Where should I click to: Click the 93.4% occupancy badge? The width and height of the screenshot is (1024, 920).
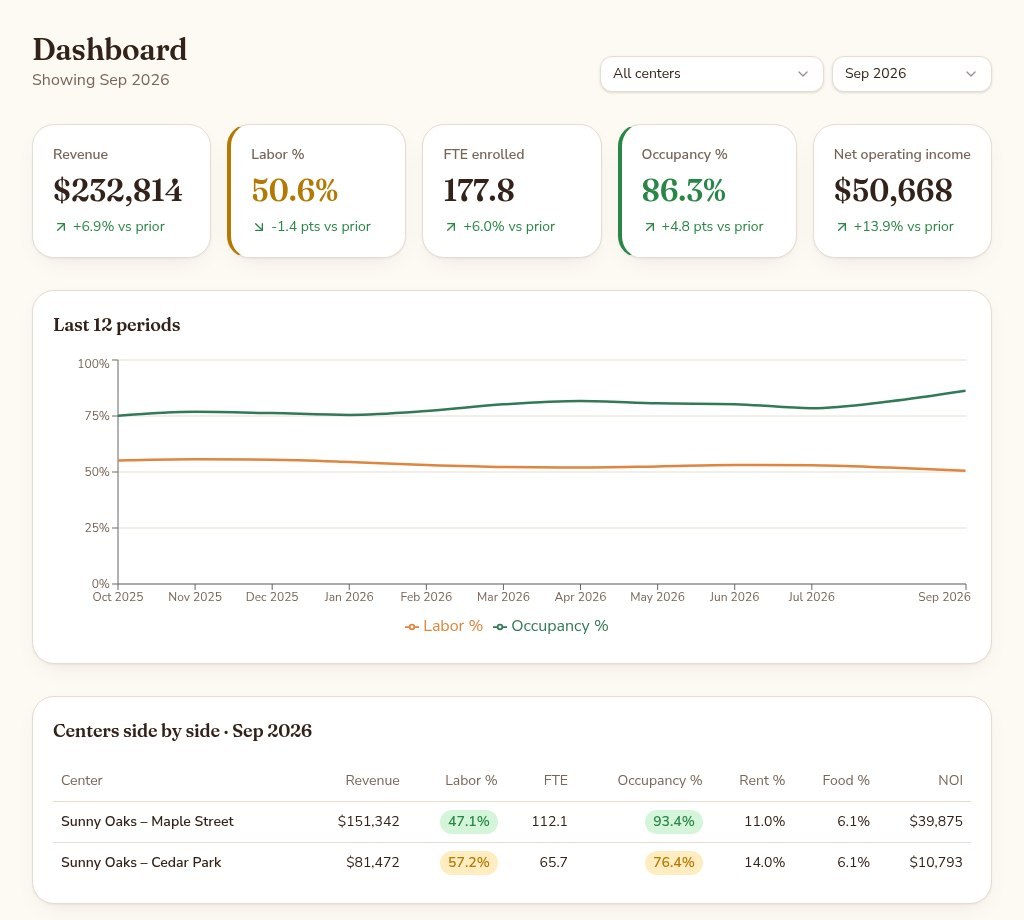point(673,821)
